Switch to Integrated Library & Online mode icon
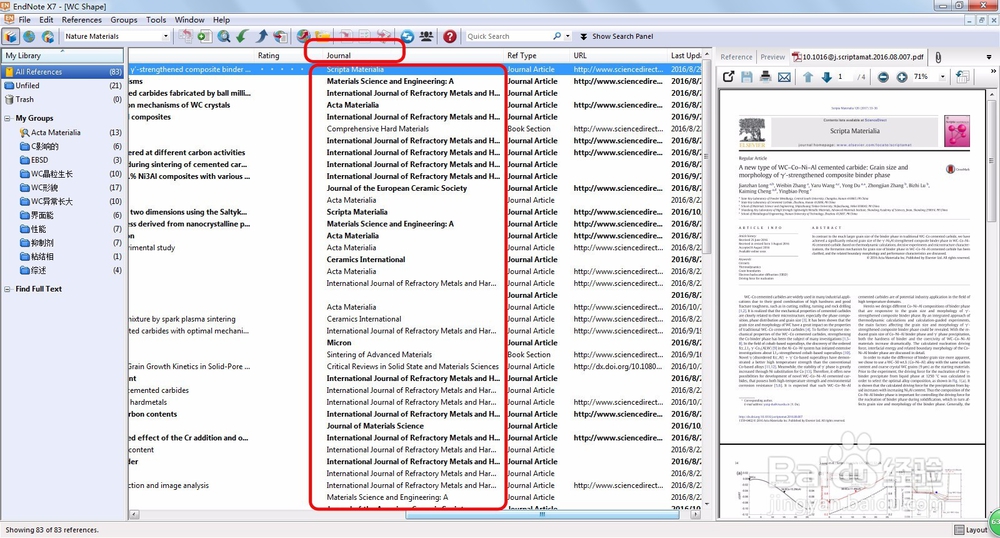The image size is (1000, 538). [x=48, y=36]
